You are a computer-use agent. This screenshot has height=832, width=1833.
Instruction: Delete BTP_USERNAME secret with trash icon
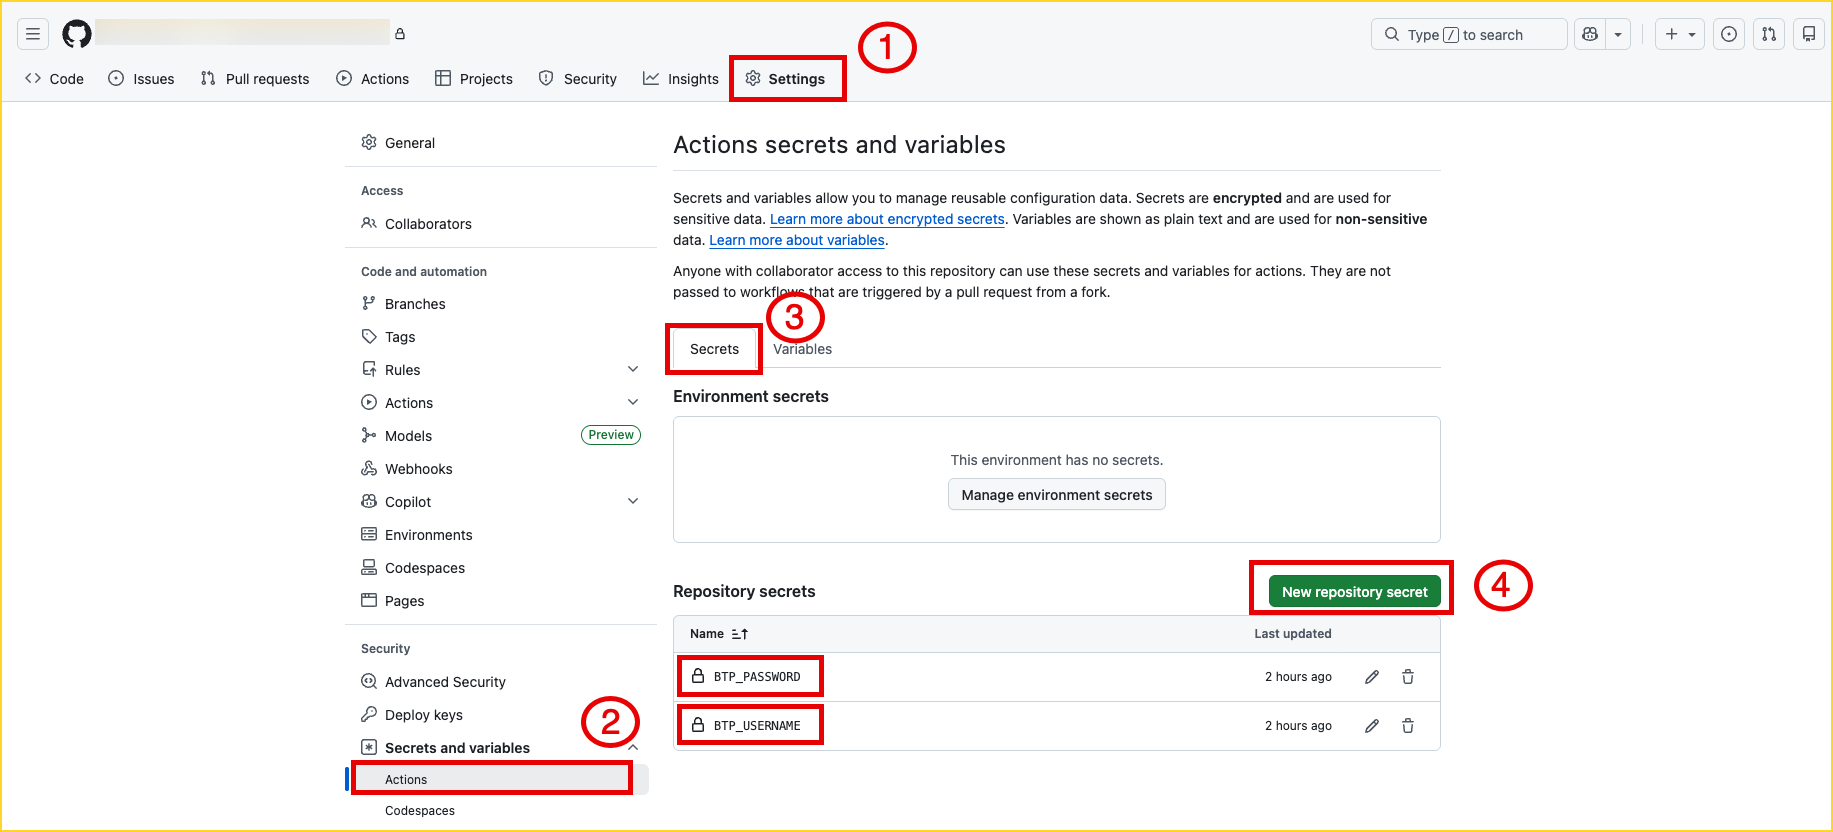point(1408,726)
